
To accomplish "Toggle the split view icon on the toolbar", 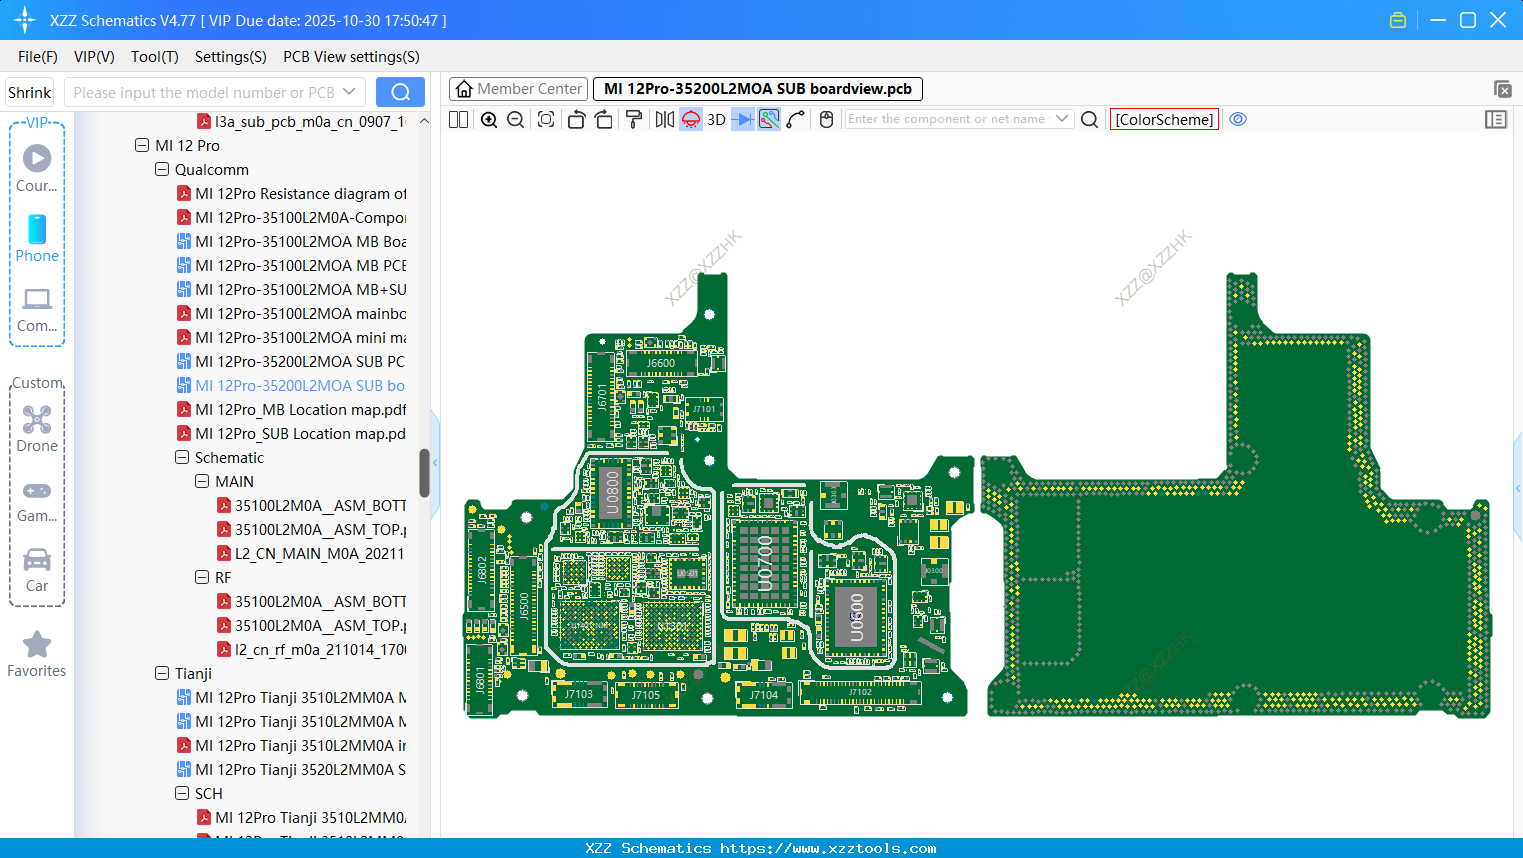I will [x=457, y=119].
